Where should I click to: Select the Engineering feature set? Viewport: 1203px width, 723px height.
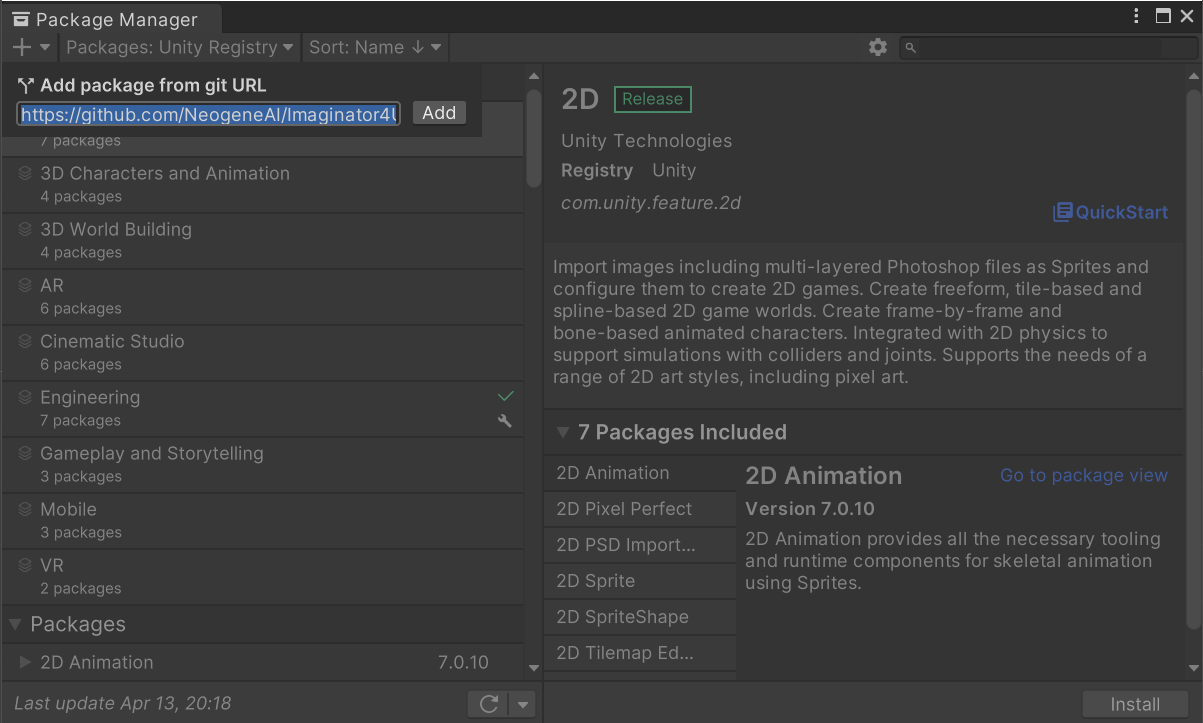[x=262, y=408]
